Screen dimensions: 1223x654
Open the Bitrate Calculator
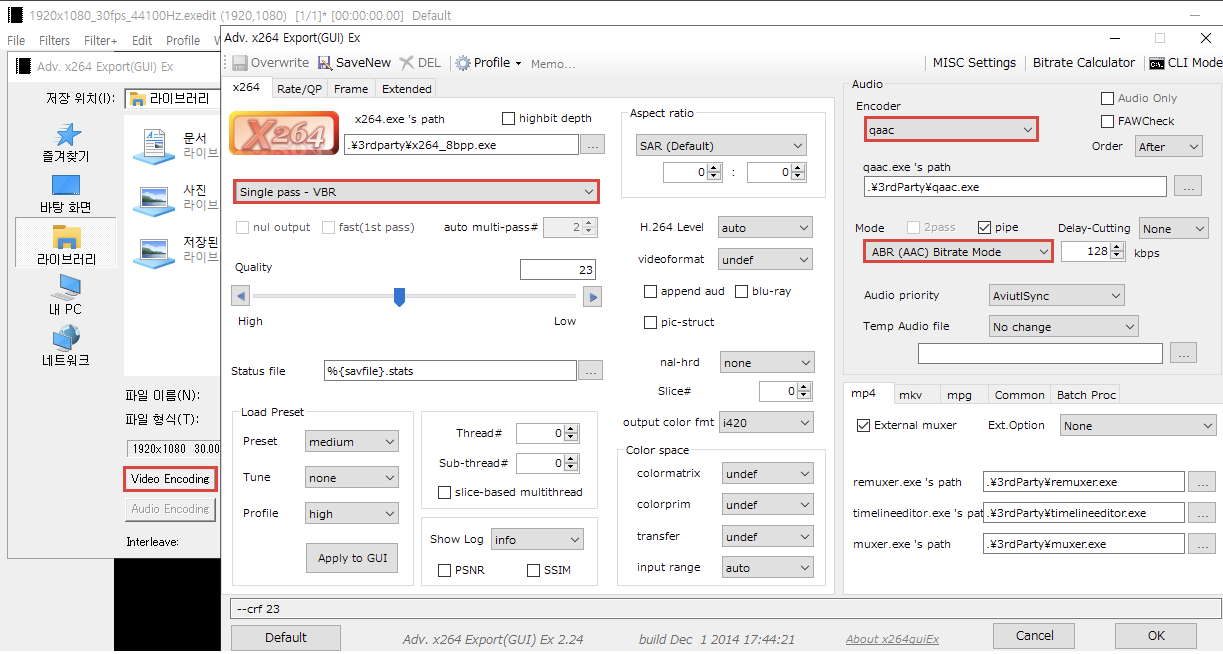(x=1084, y=62)
